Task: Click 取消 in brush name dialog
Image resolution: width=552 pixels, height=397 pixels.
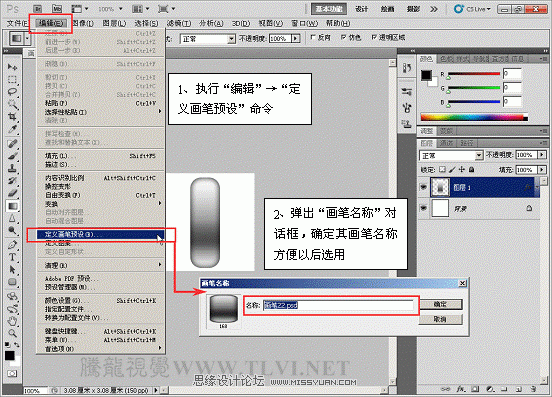Action: click(440, 320)
